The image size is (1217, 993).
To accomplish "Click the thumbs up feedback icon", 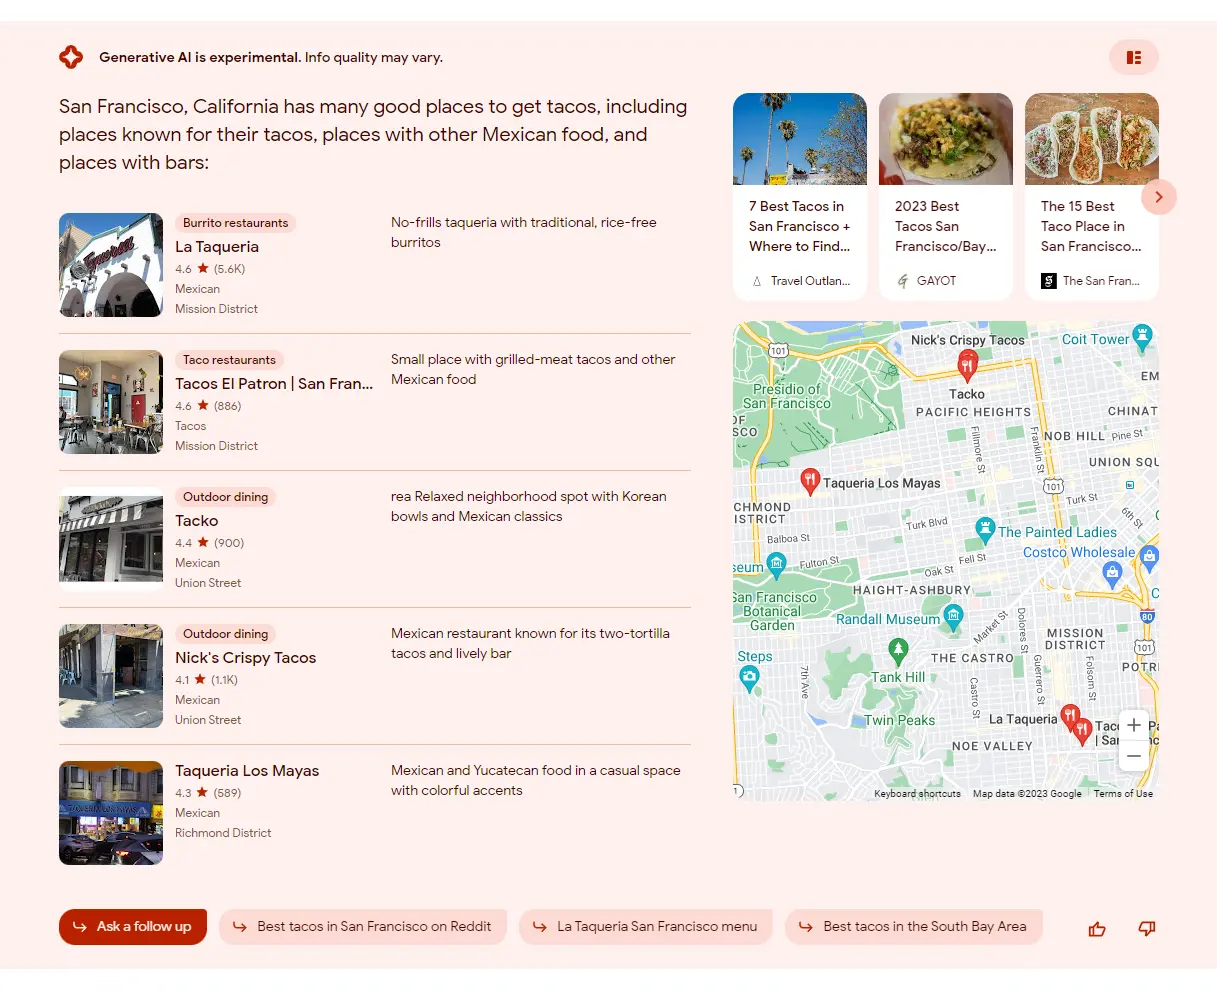I will [1097, 929].
